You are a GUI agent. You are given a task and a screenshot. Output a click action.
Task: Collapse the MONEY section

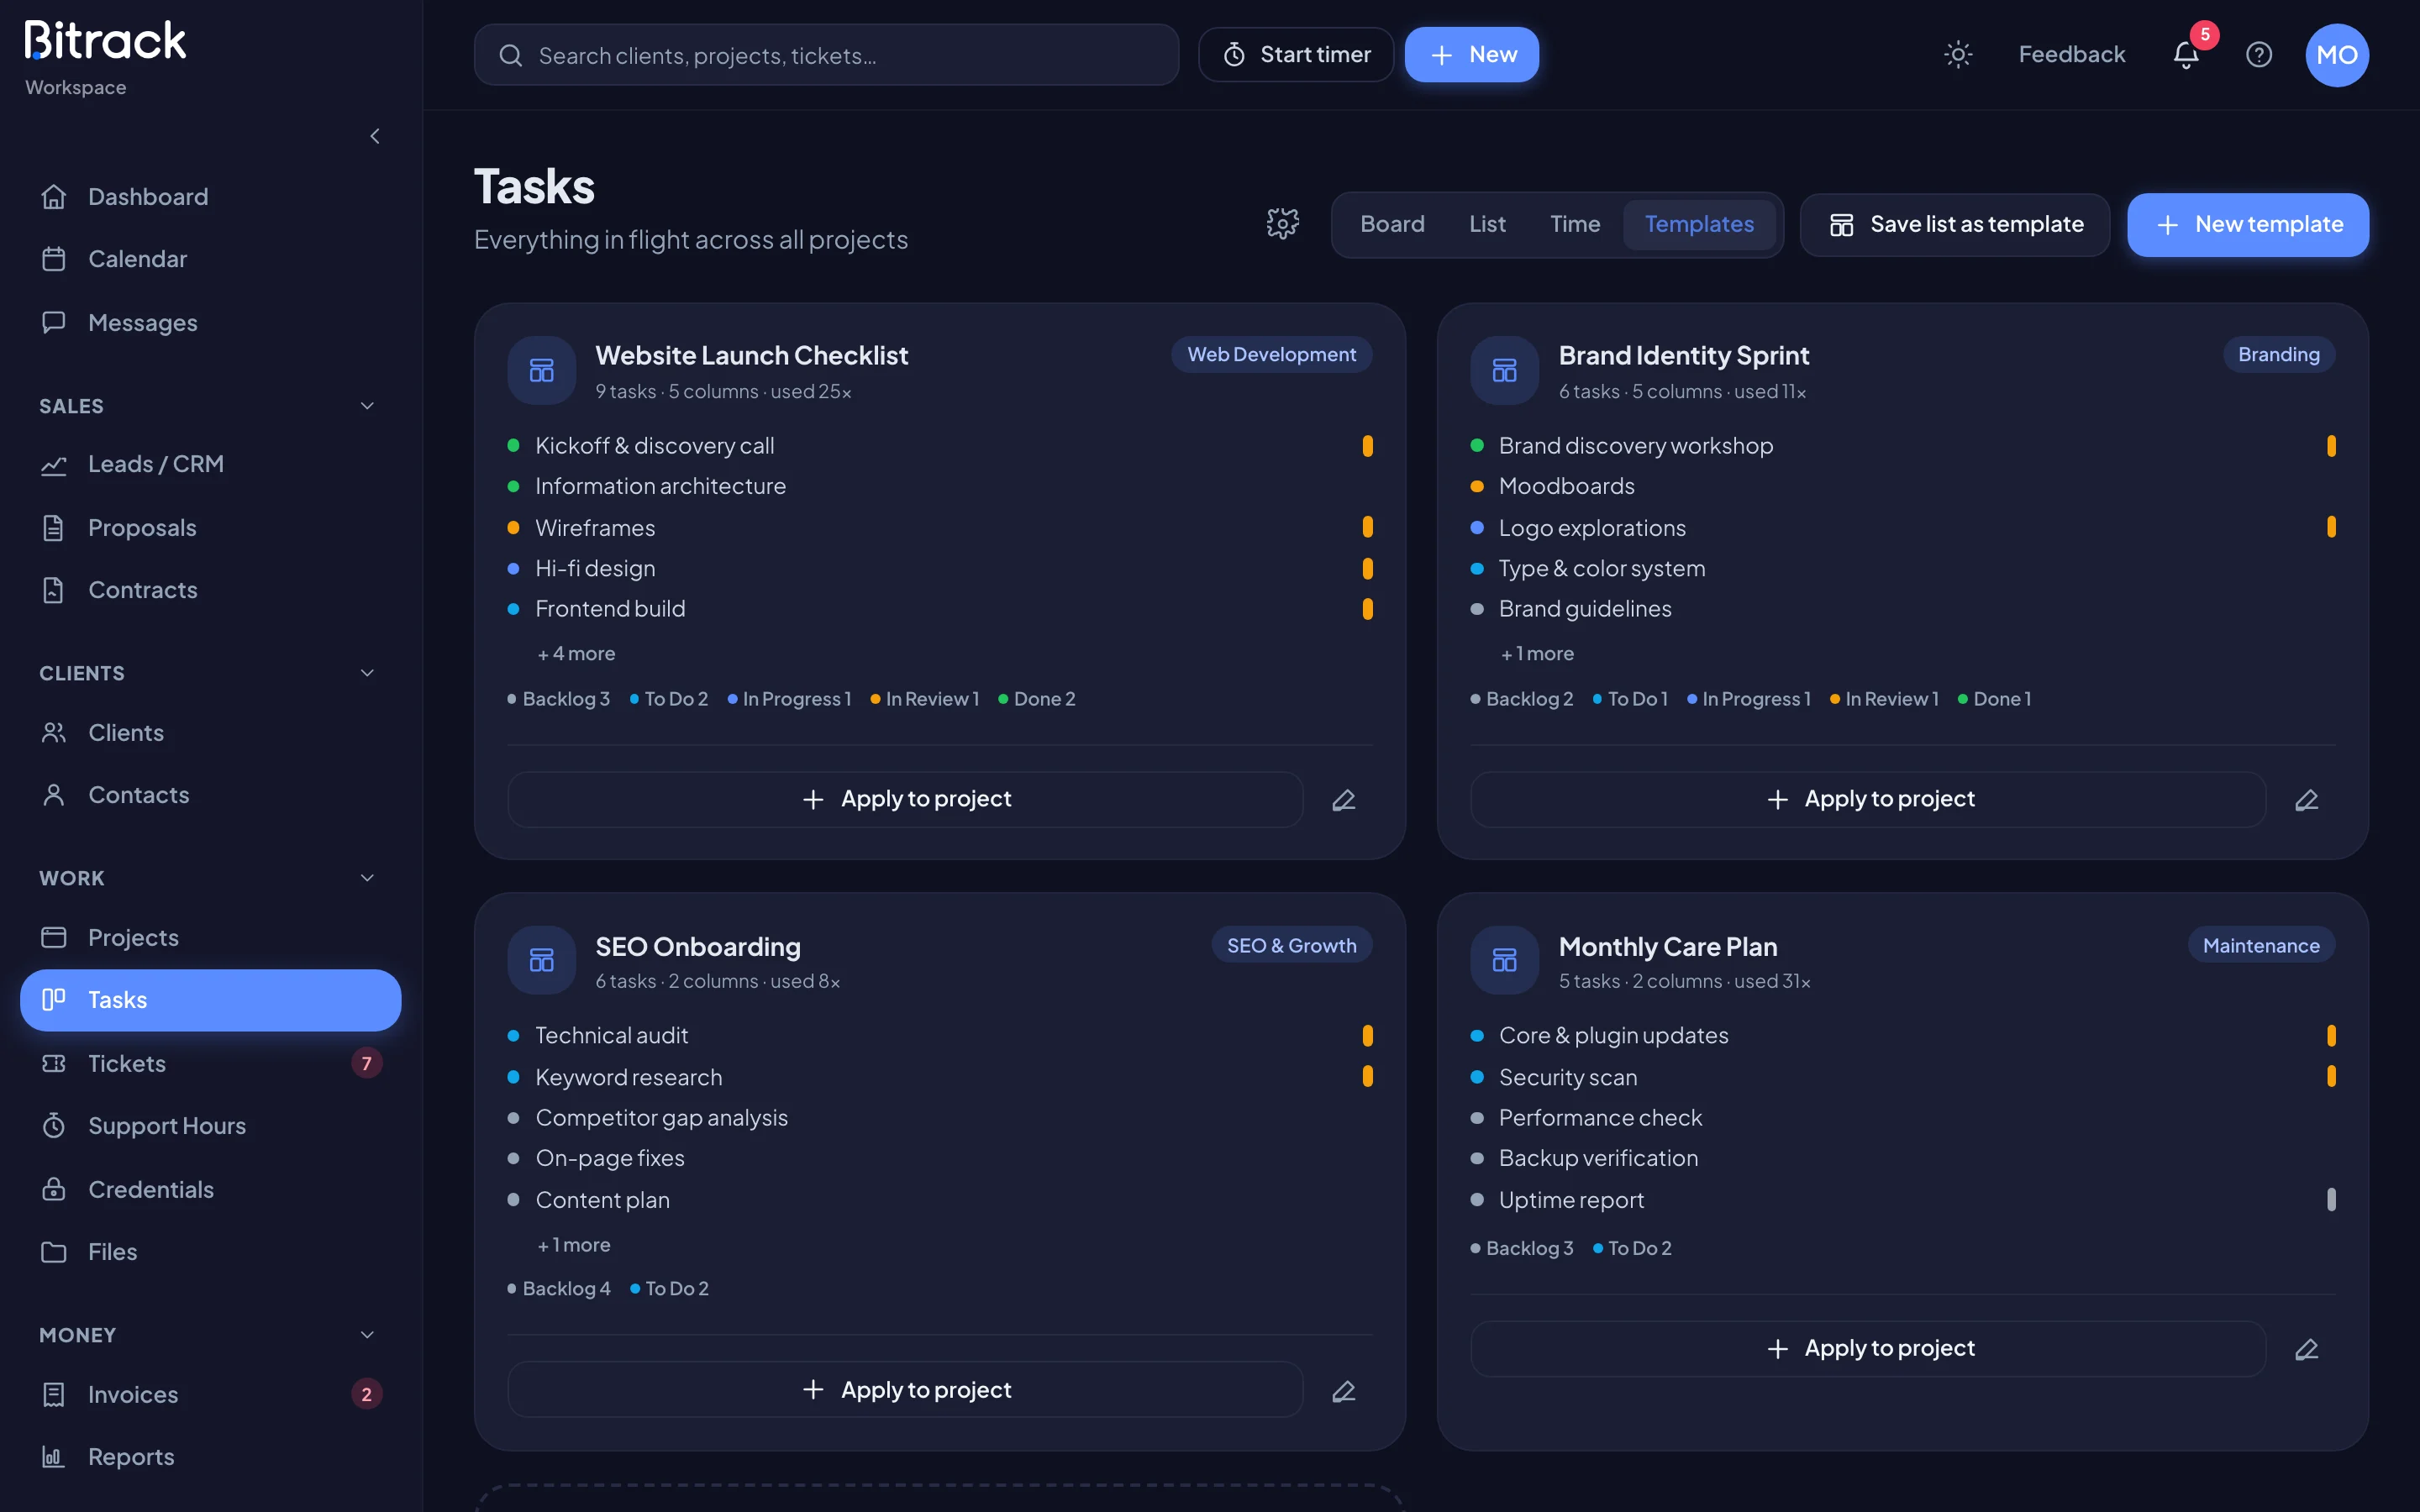pos(367,1334)
